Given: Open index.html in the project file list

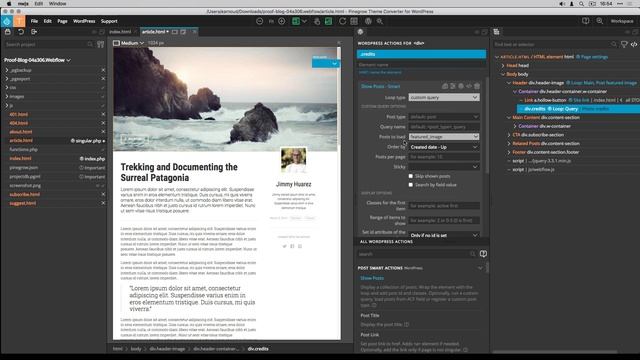Looking at the screenshot, I should pos(20,158).
